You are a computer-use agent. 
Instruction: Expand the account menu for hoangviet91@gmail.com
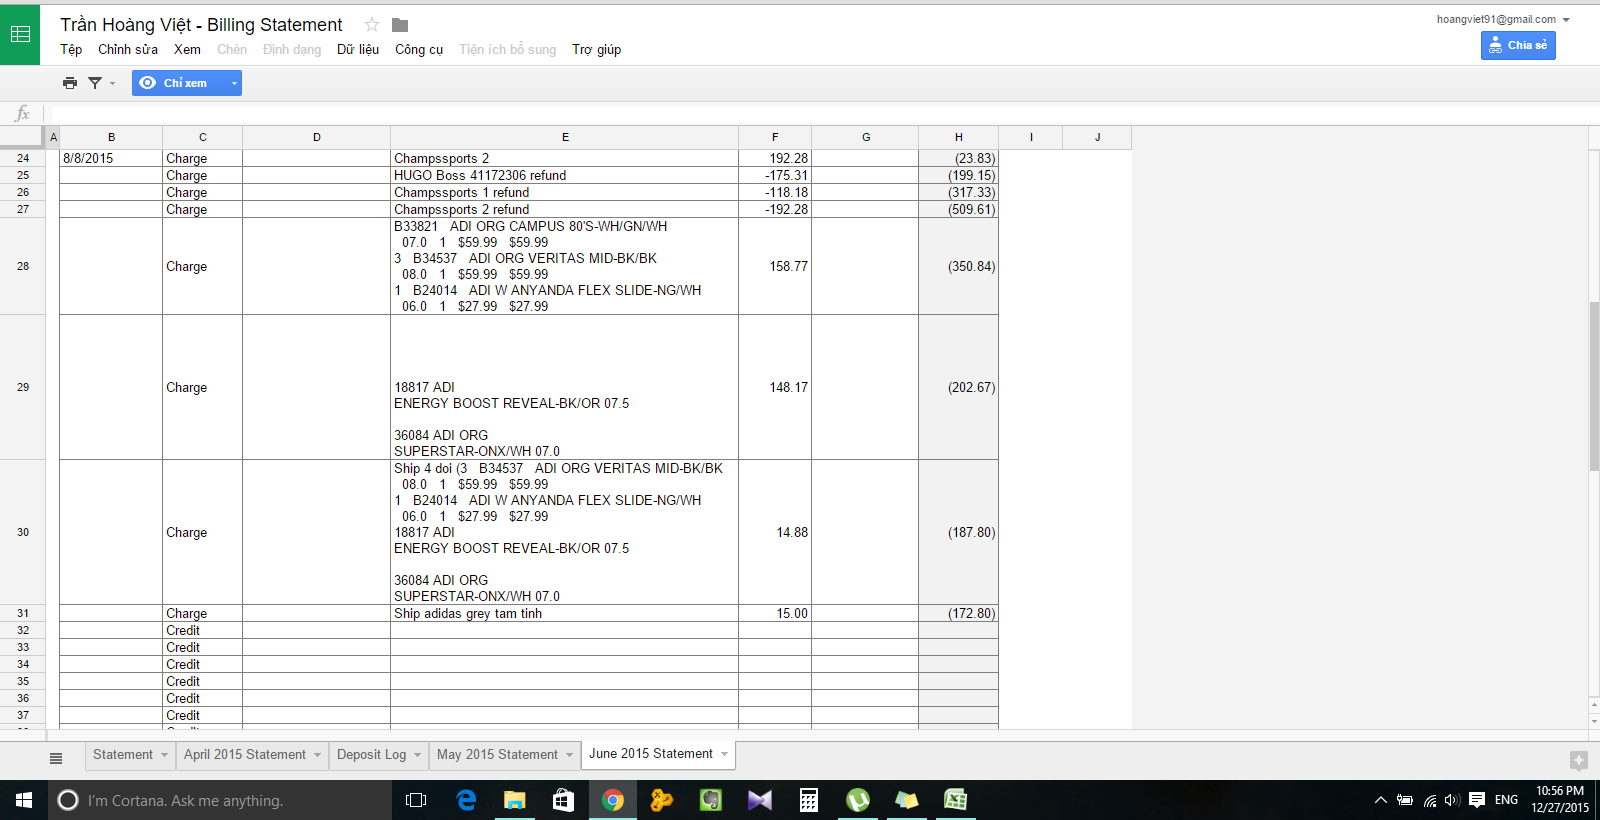(1566, 20)
